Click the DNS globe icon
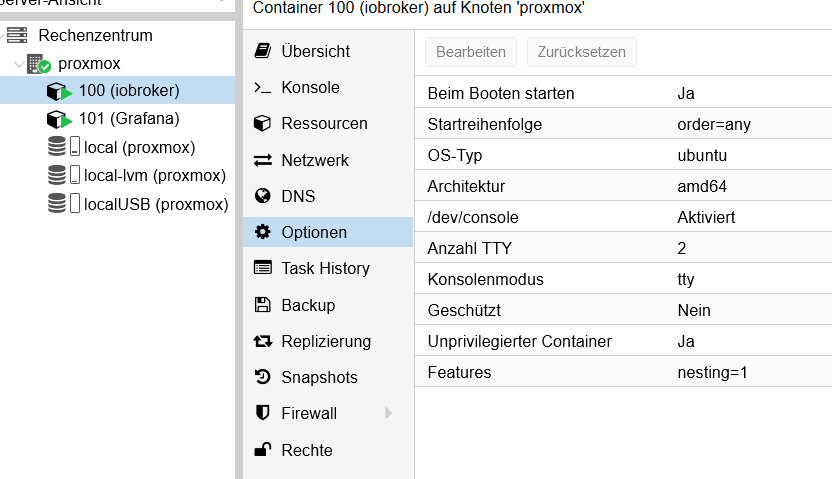Viewport: 832px width, 479px height. [x=263, y=196]
